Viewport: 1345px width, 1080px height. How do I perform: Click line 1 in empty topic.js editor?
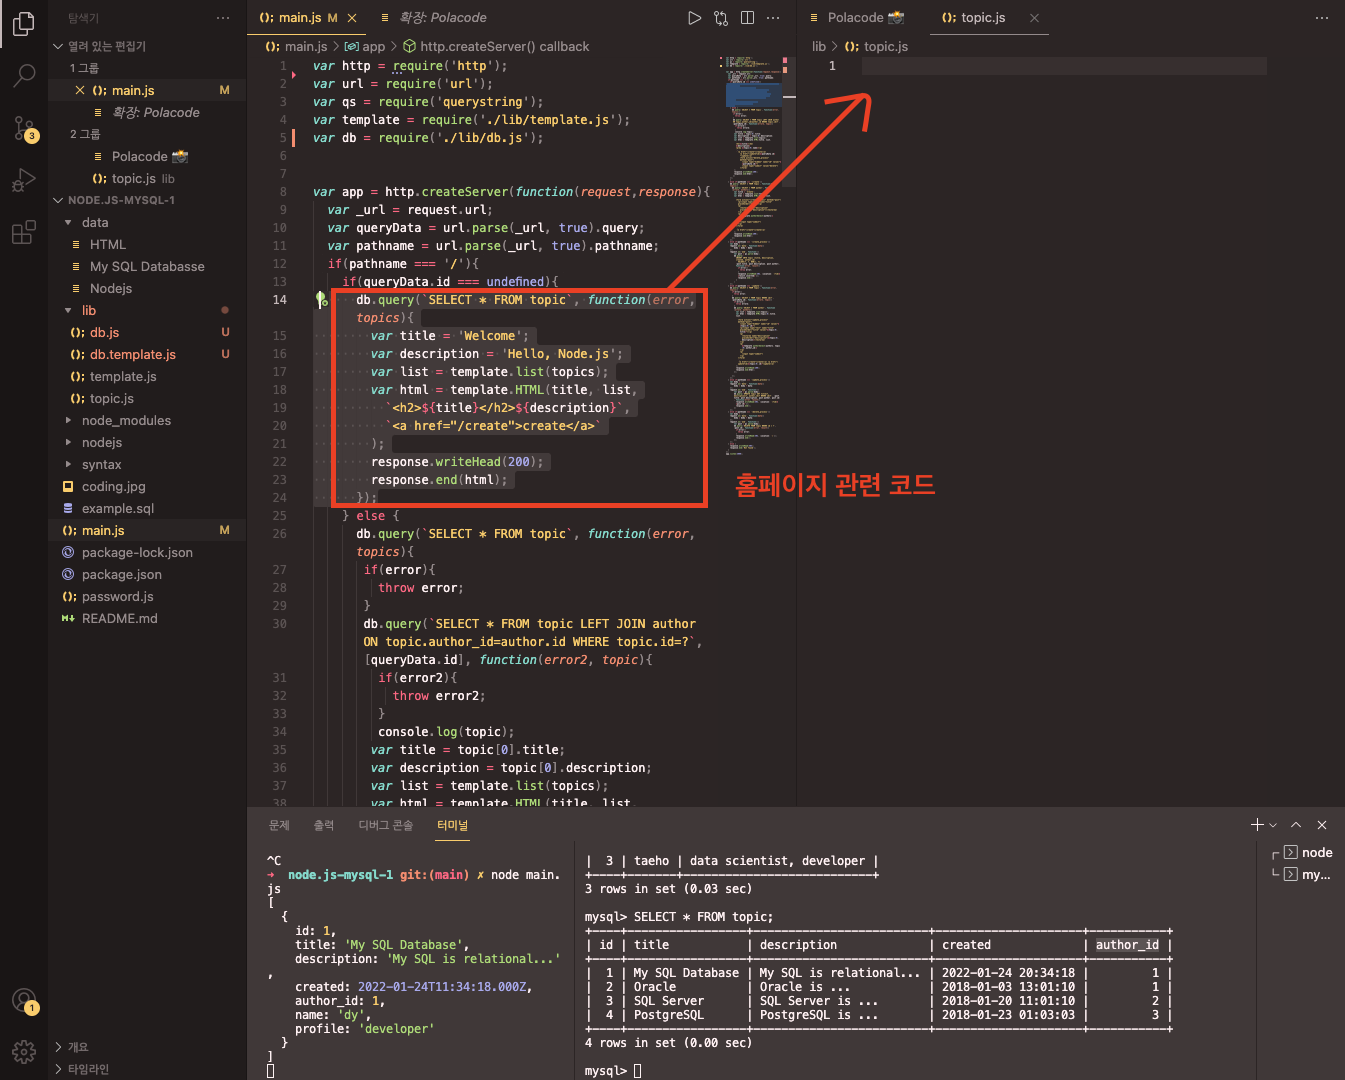[1064, 66]
